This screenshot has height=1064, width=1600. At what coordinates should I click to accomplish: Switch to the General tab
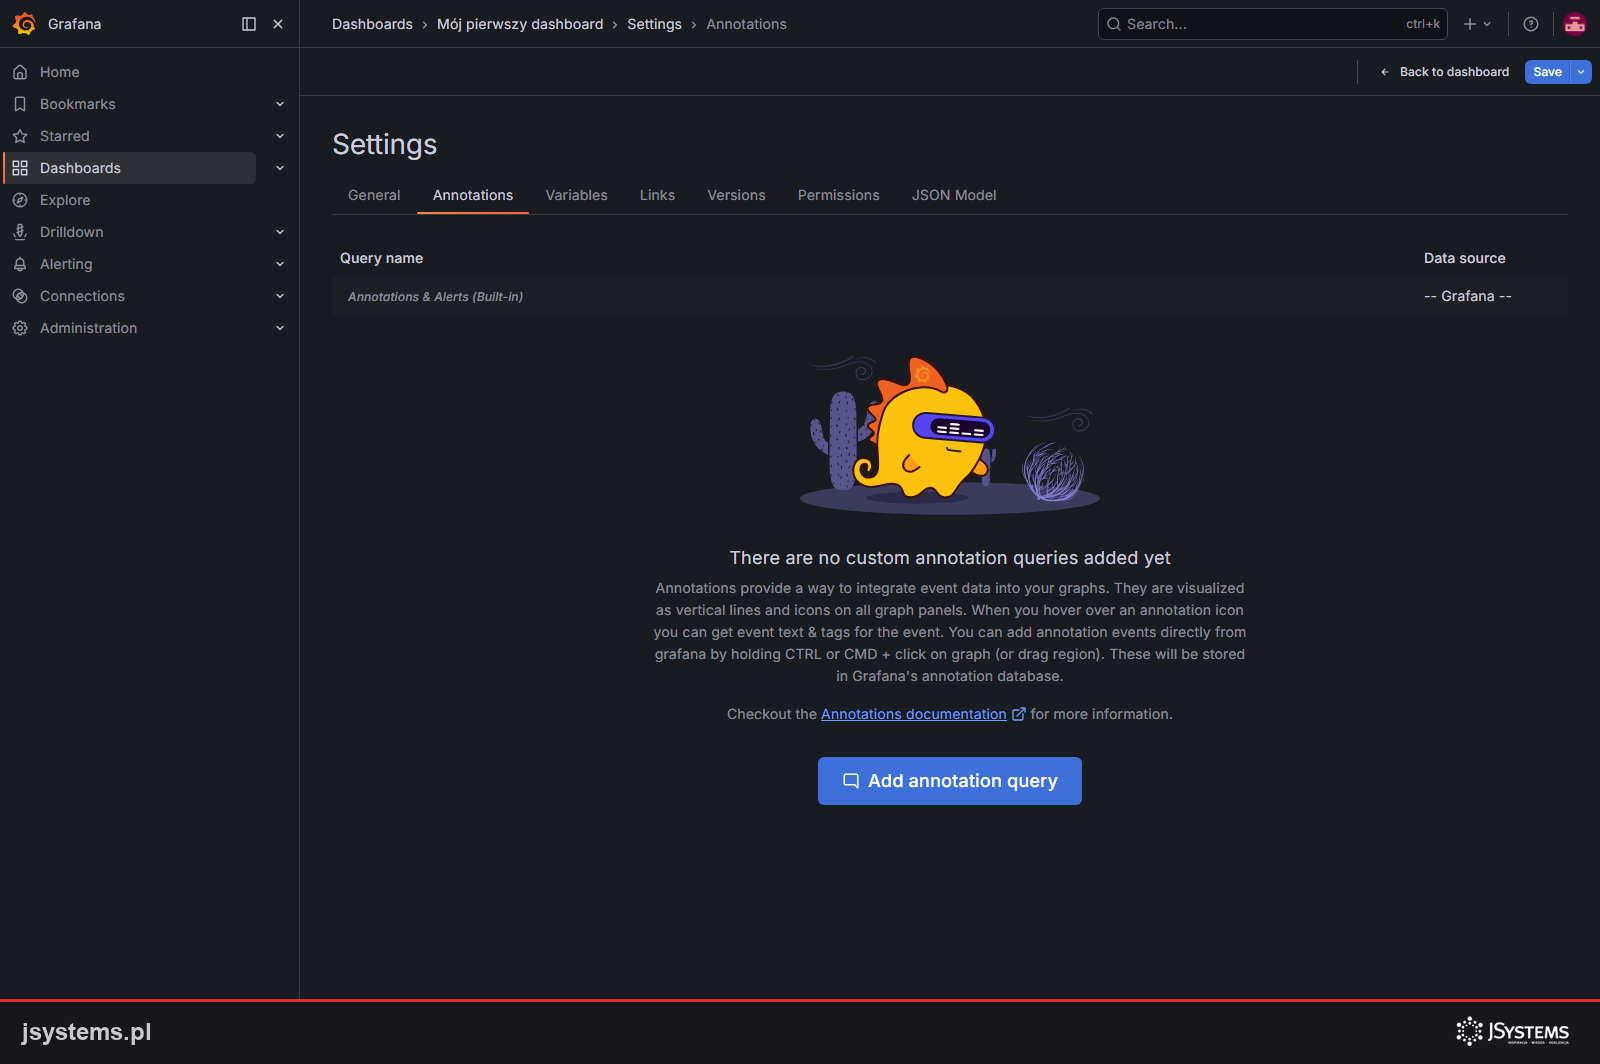coord(374,195)
